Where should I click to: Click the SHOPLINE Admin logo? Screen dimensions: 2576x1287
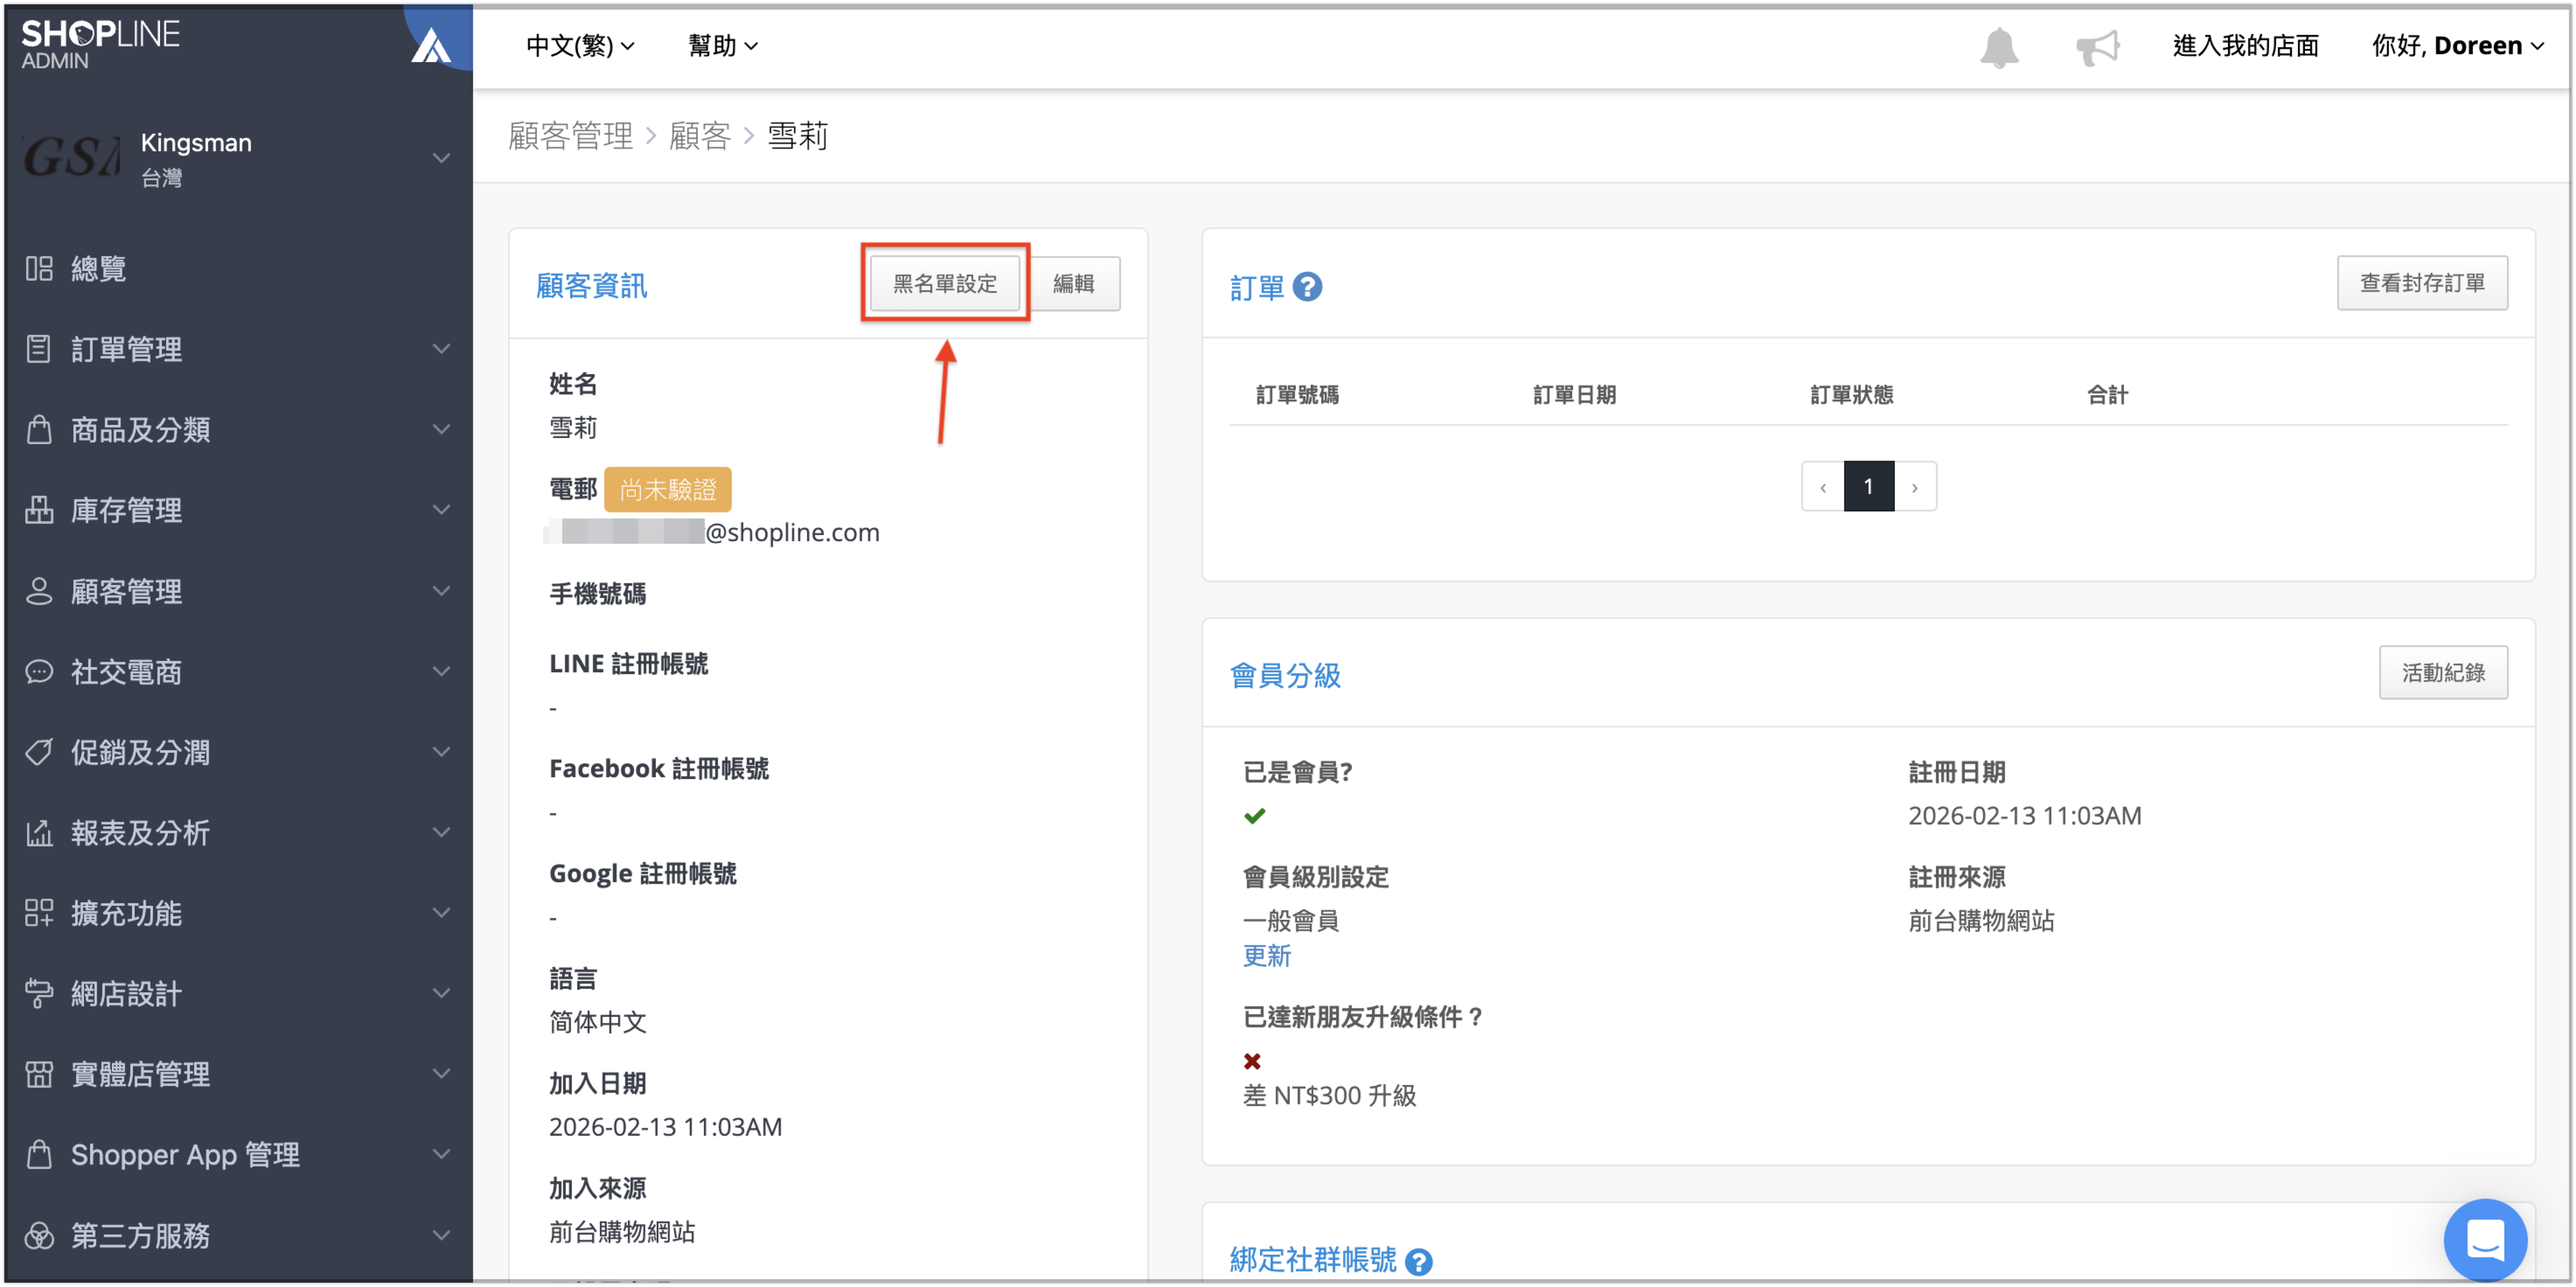[x=100, y=45]
